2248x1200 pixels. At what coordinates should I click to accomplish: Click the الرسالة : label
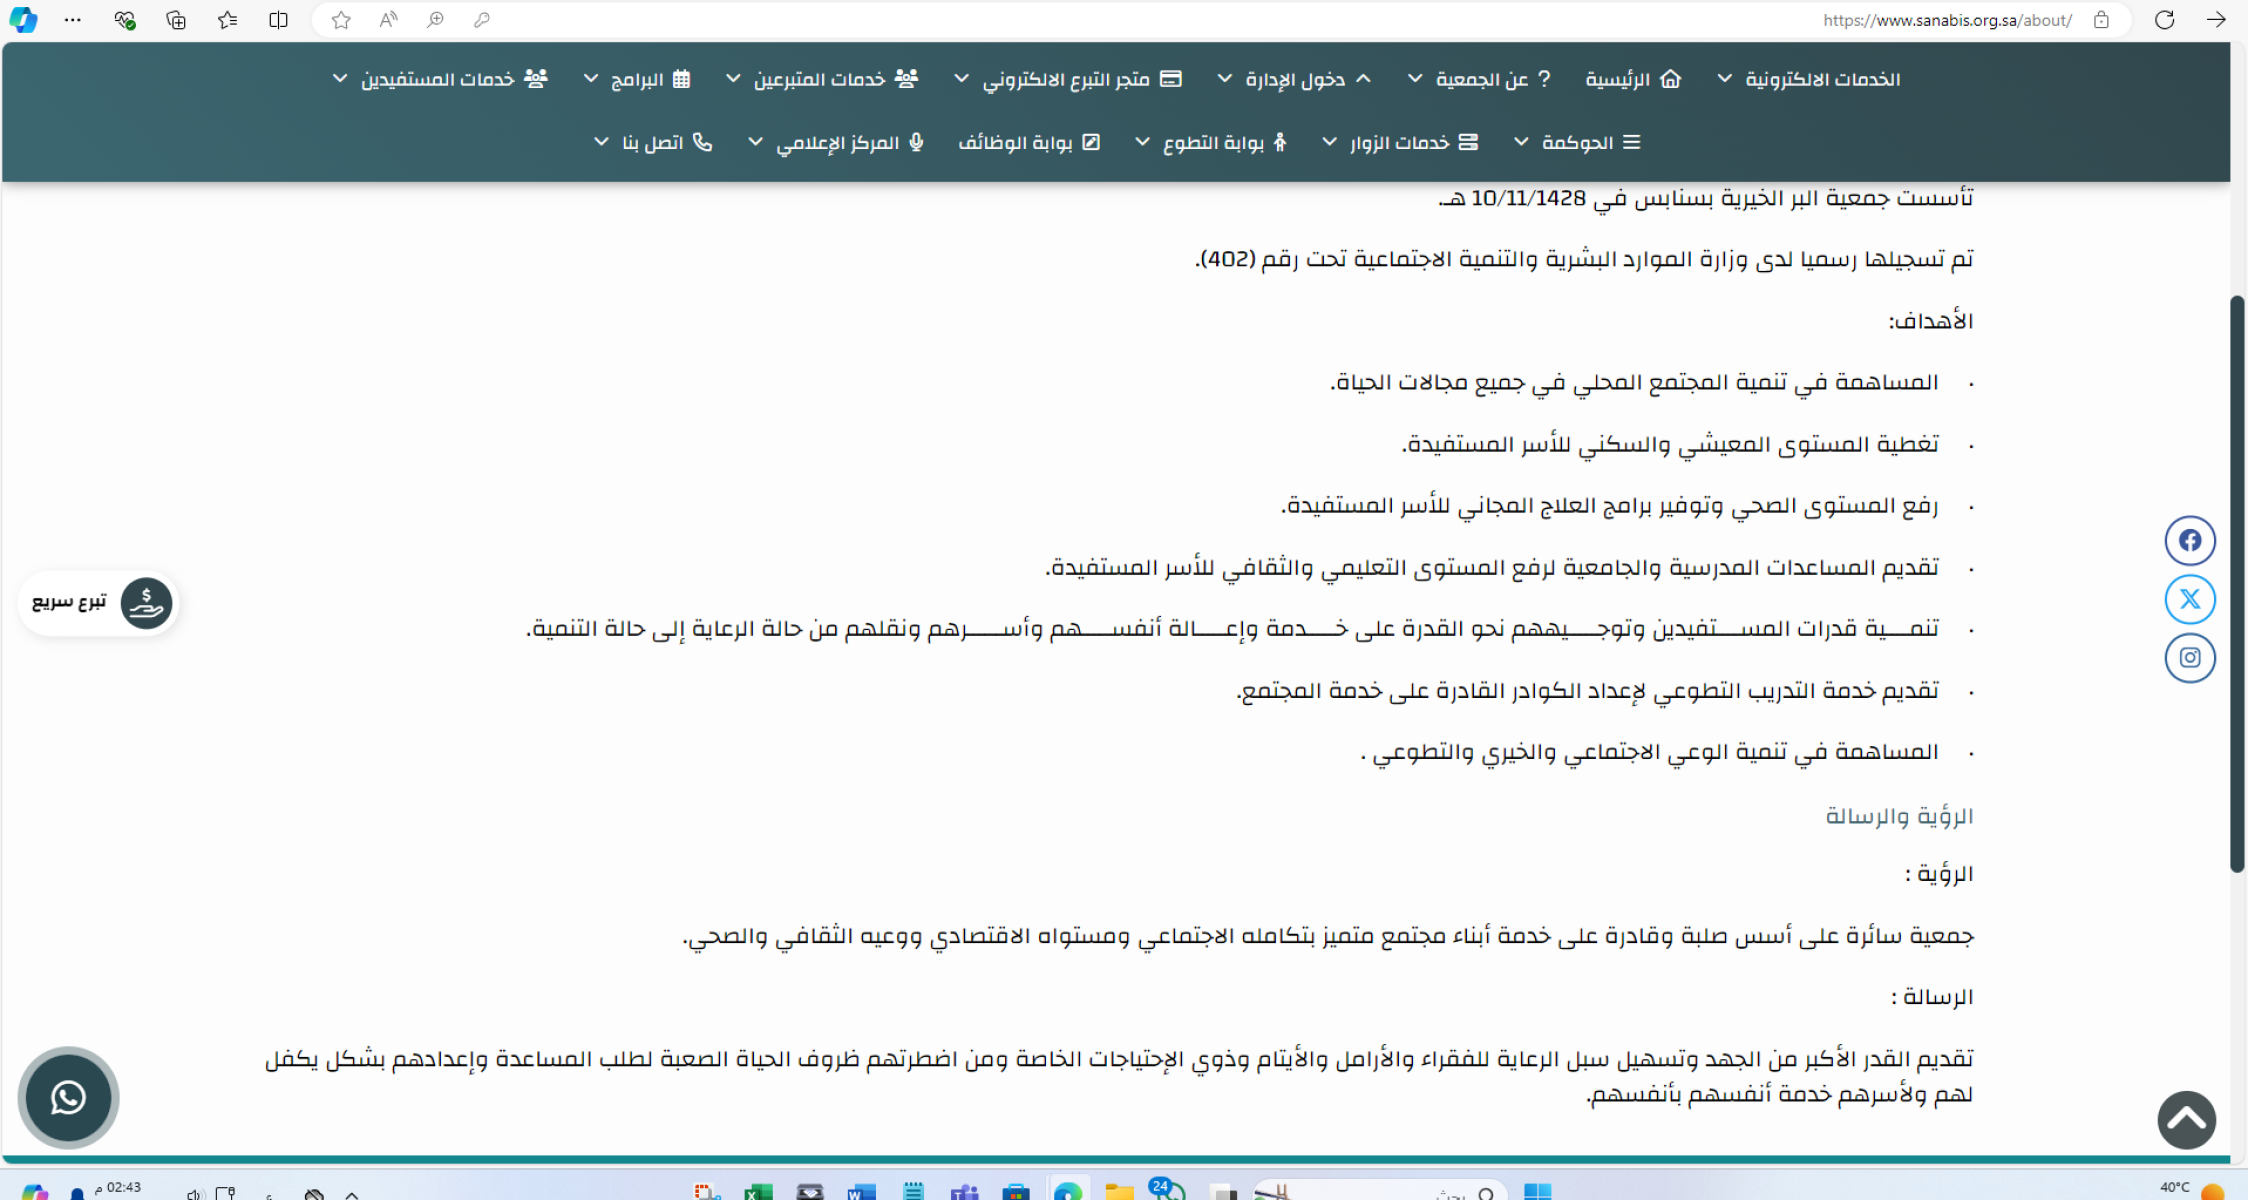[x=1932, y=997]
